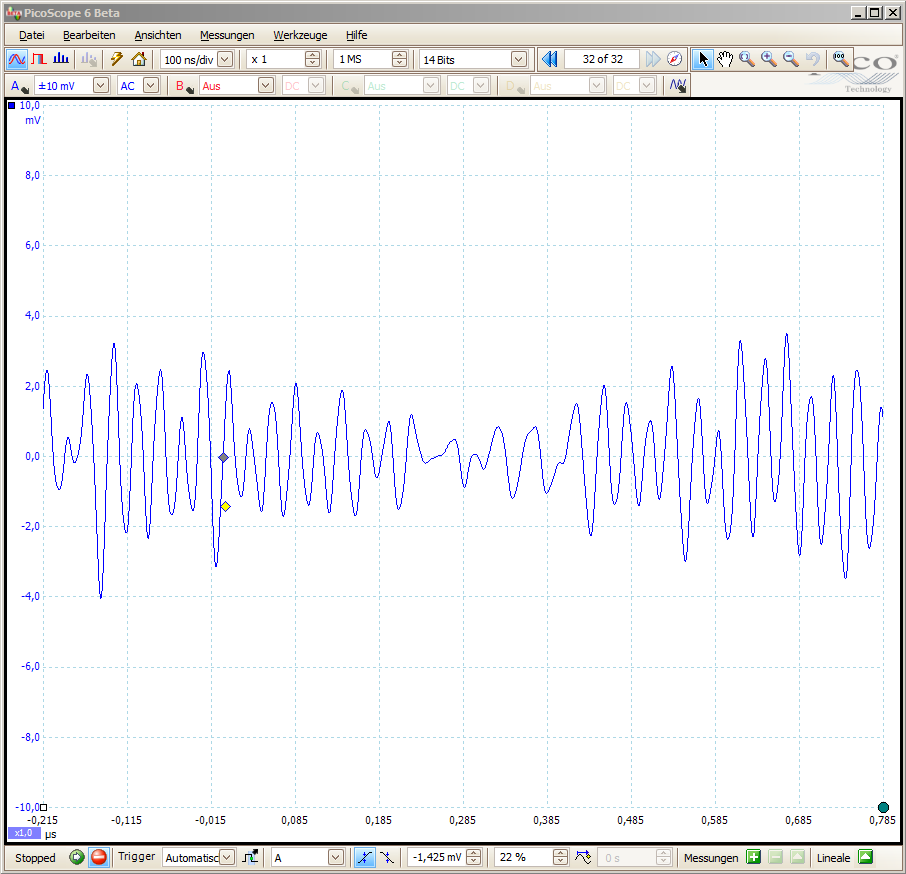Viewport: 906px width, 874px height.
Task: Open the Lineale rulers legend icon
Action: click(x=866, y=857)
